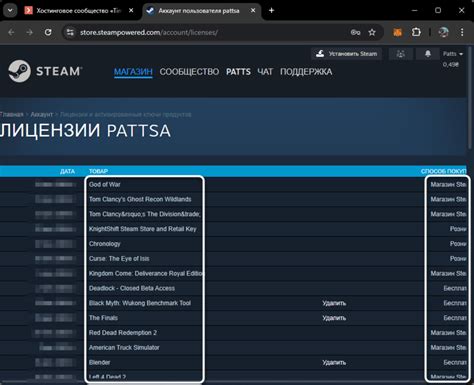Follow the Аккаунт breadcrumb link
Image resolution: width=474 pixels, height=385 pixels.
[42, 114]
